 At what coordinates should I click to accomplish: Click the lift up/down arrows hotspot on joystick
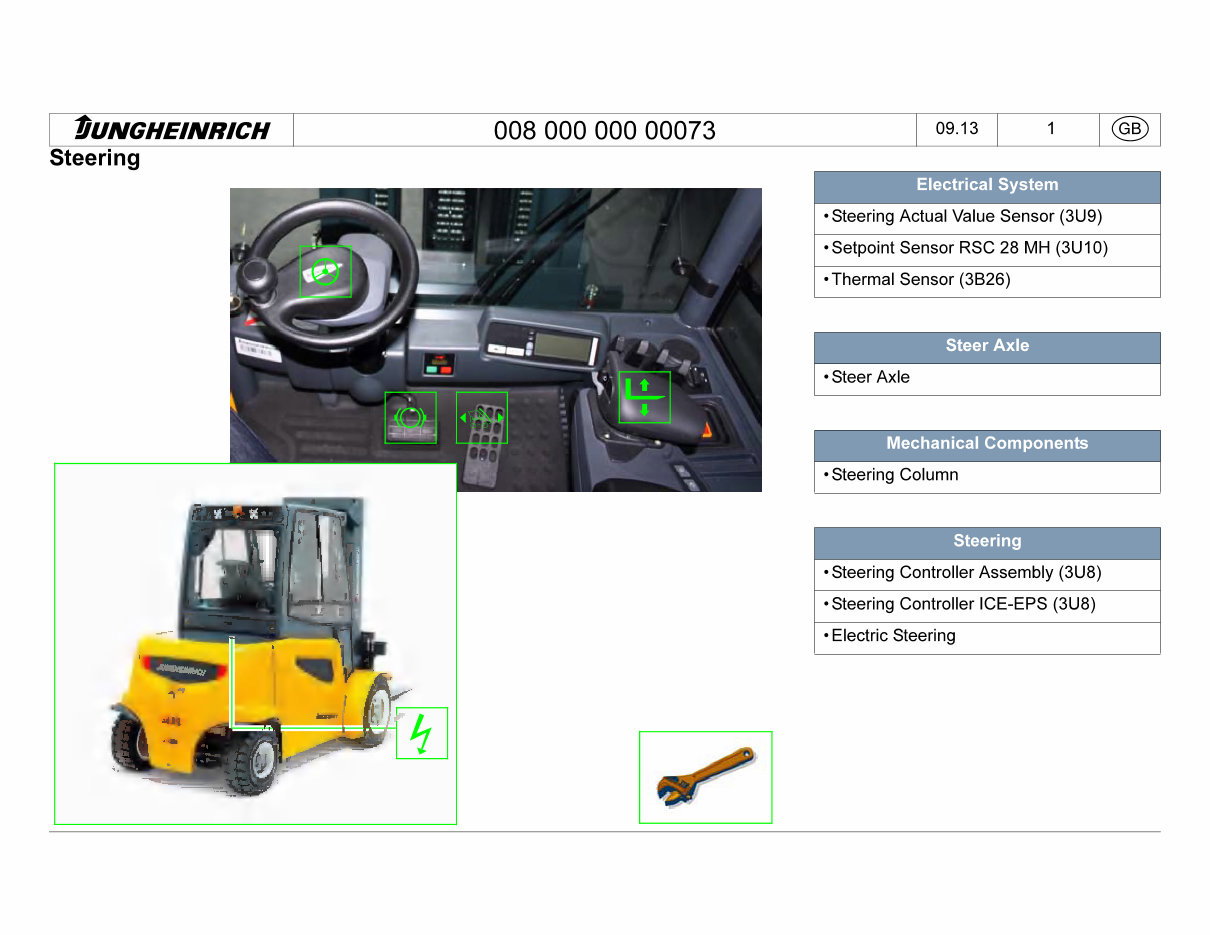[x=644, y=397]
